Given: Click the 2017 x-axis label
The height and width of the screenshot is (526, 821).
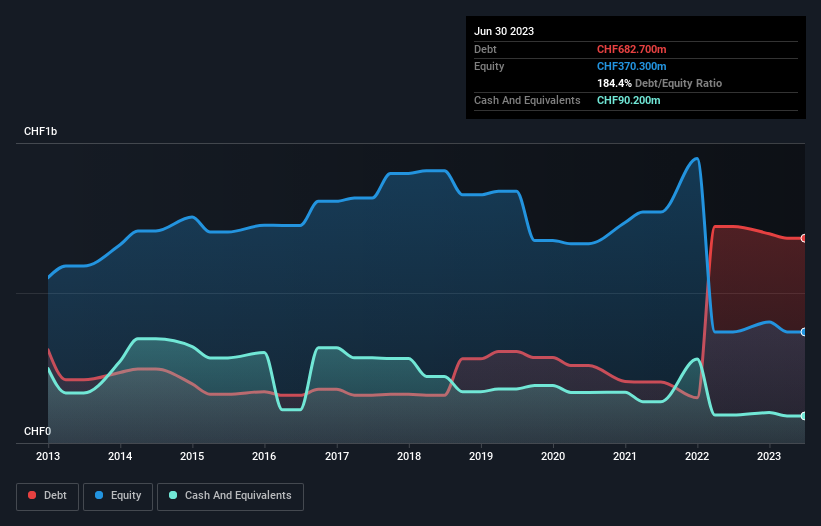Looking at the screenshot, I should point(337,456).
